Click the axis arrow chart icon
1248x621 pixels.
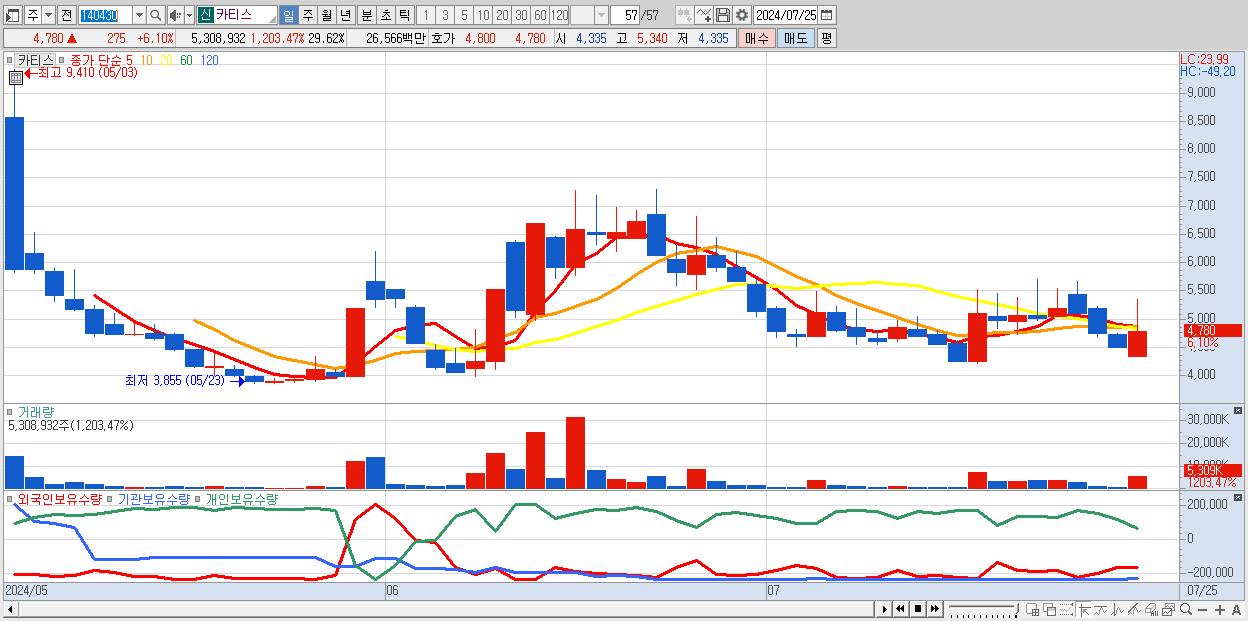point(1084,610)
